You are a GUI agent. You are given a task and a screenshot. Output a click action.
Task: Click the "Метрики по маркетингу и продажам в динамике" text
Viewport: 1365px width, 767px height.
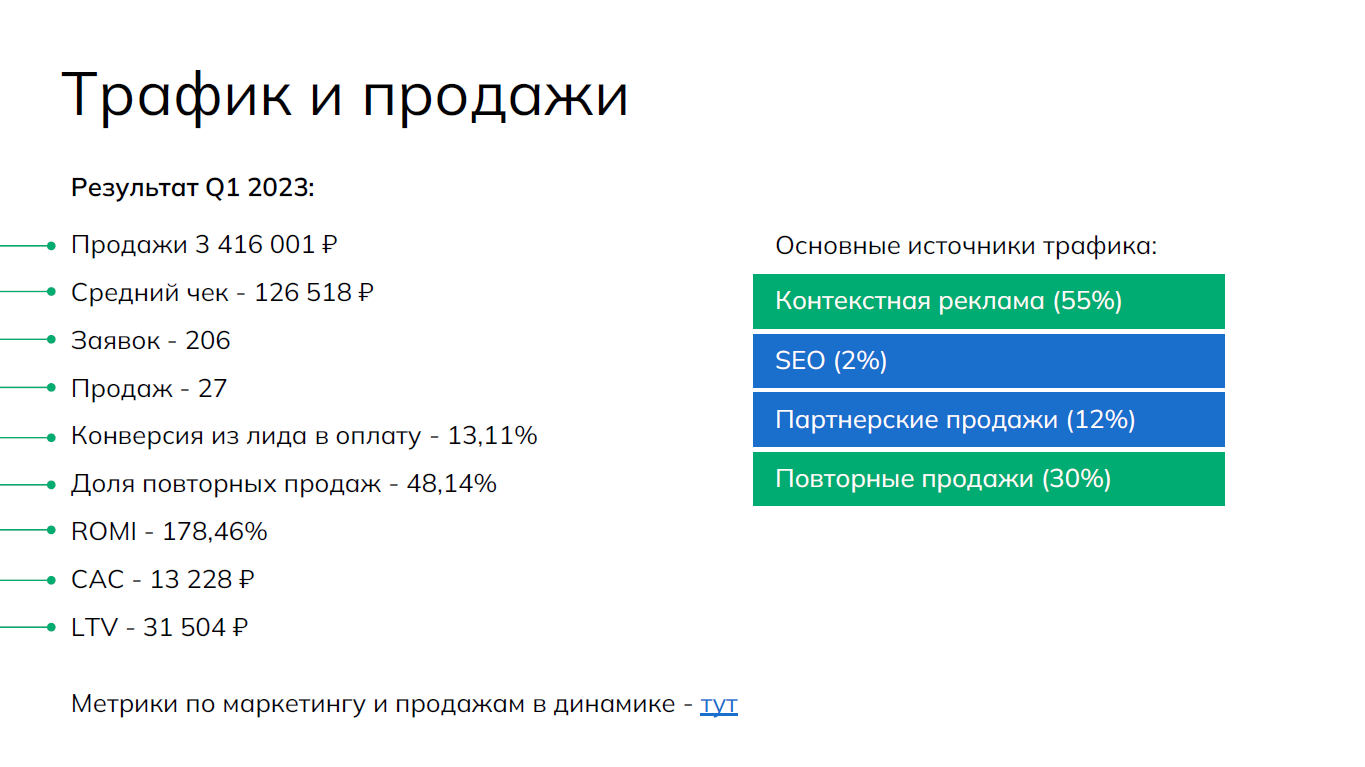373,704
